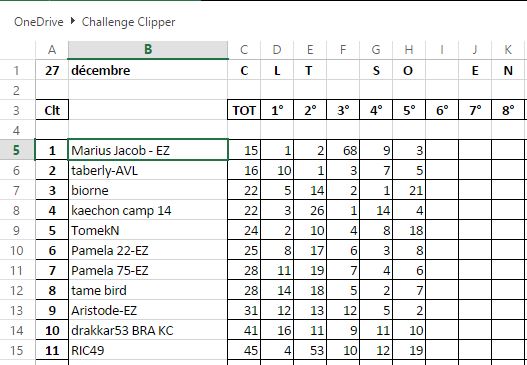Select row 5 header
This screenshot has width=527, height=365.
click(17, 150)
